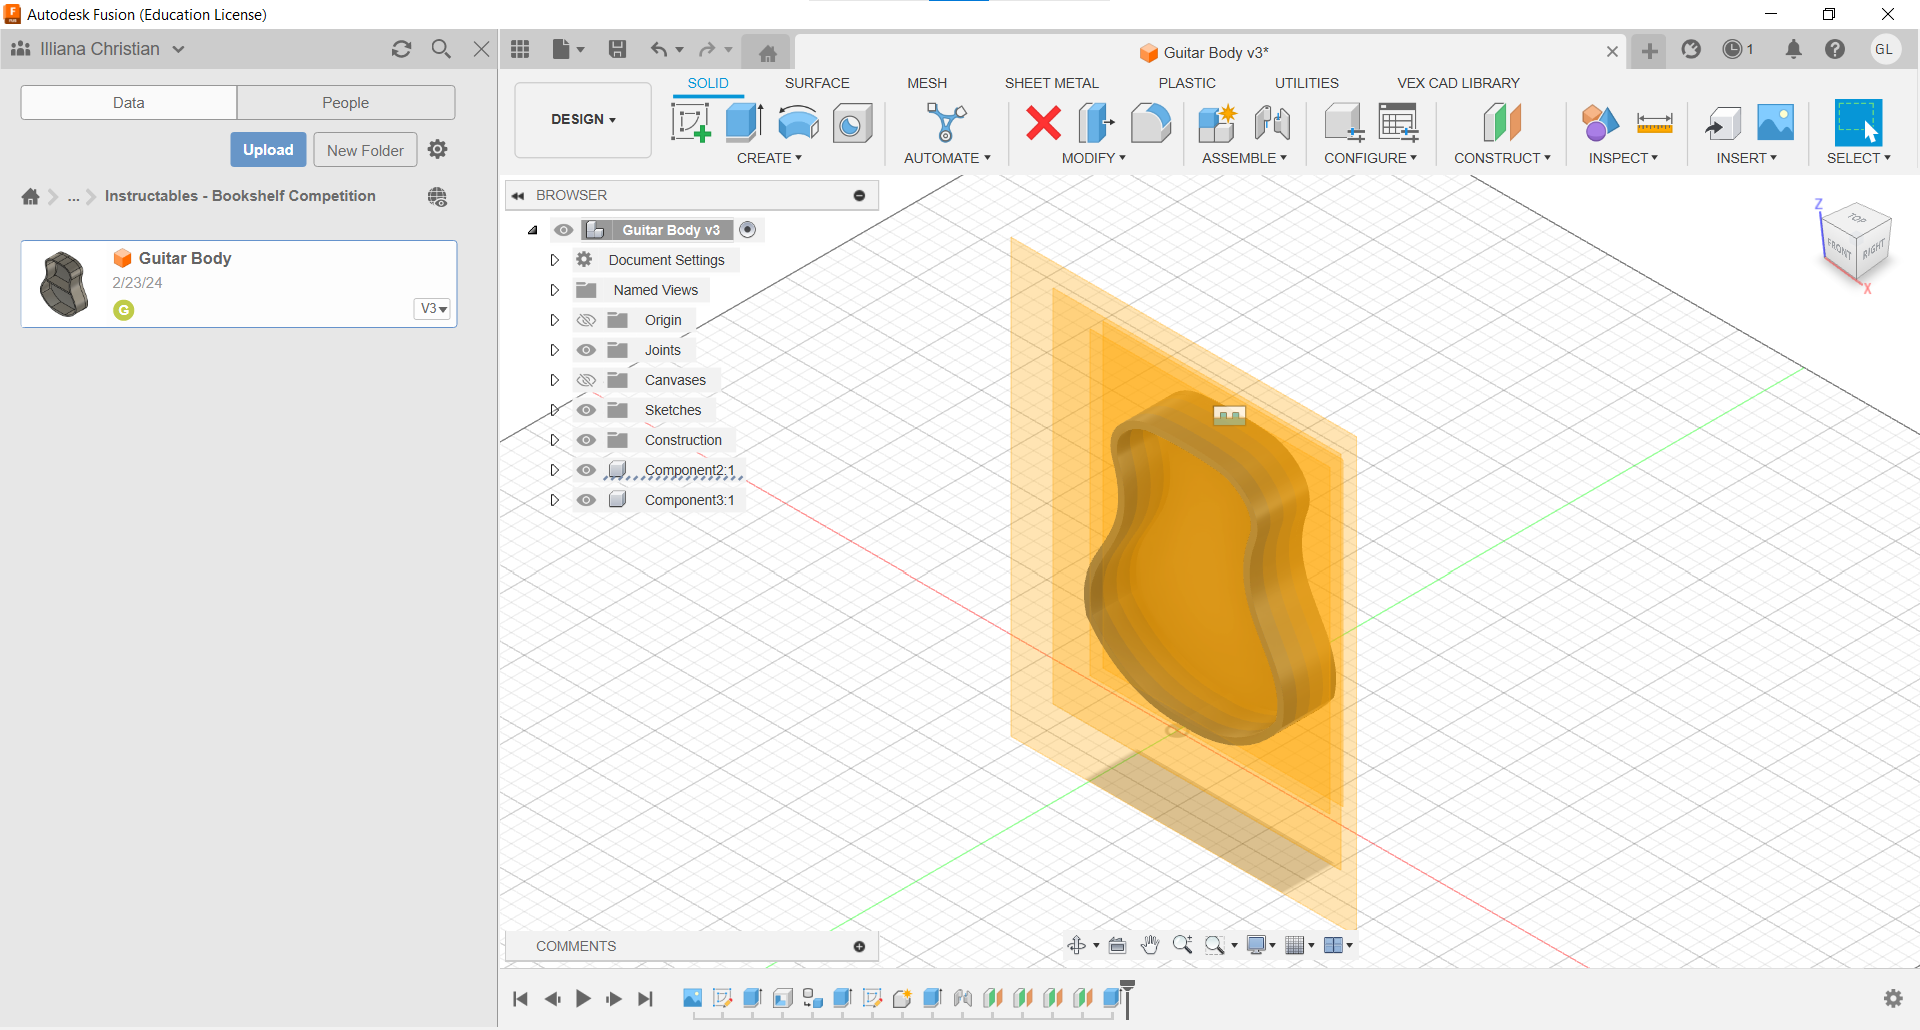Select the Pan hand tool
The width and height of the screenshot is (1920, 1030).
pos(1150,945)
